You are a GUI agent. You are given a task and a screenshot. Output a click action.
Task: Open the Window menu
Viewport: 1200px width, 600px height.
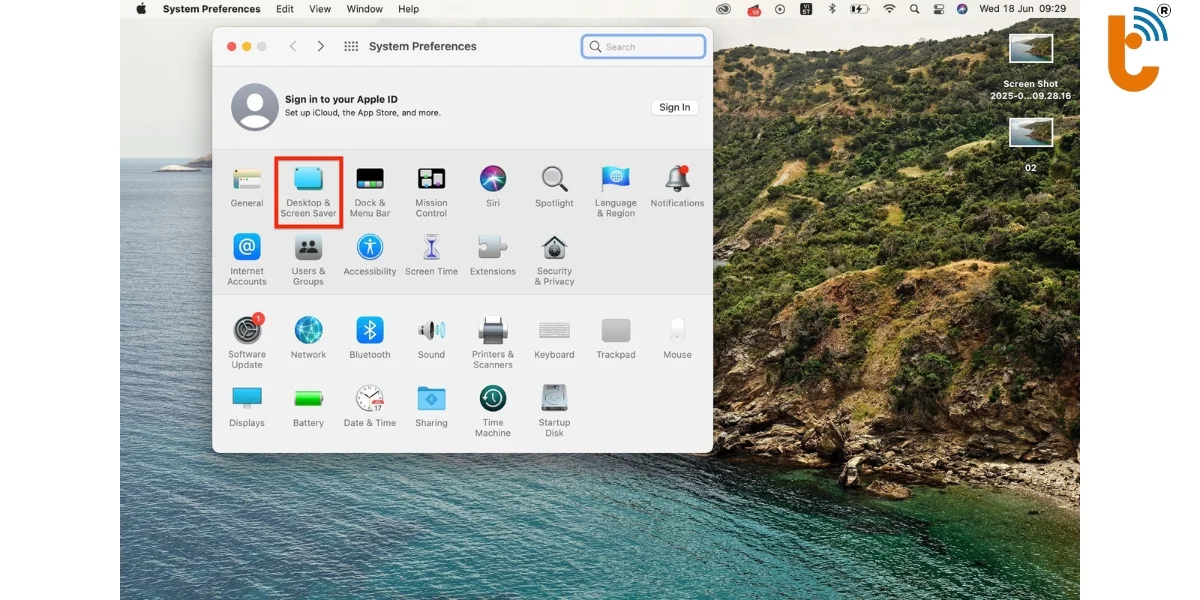364,9
